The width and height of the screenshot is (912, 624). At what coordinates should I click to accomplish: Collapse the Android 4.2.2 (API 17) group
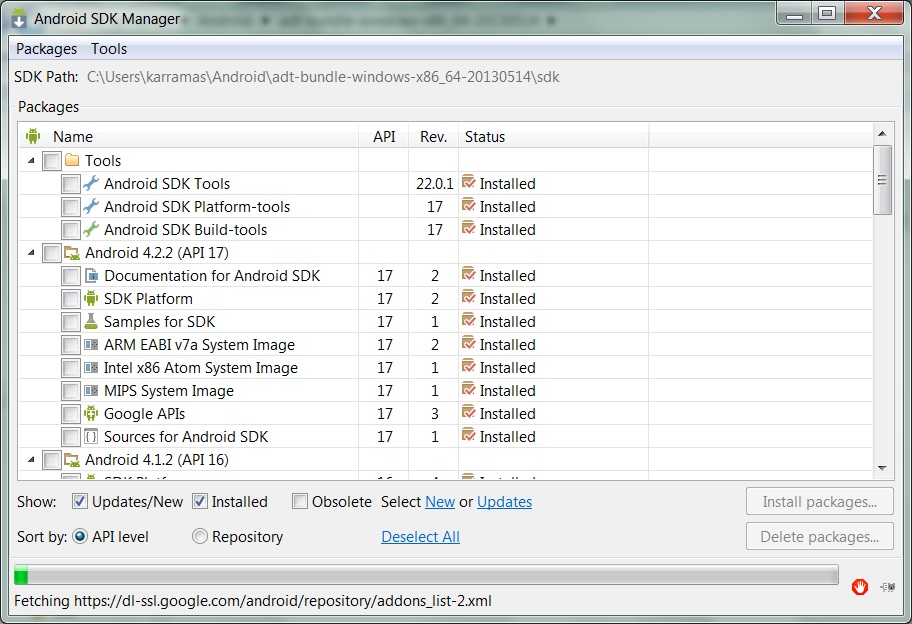[x=31, y=253]
